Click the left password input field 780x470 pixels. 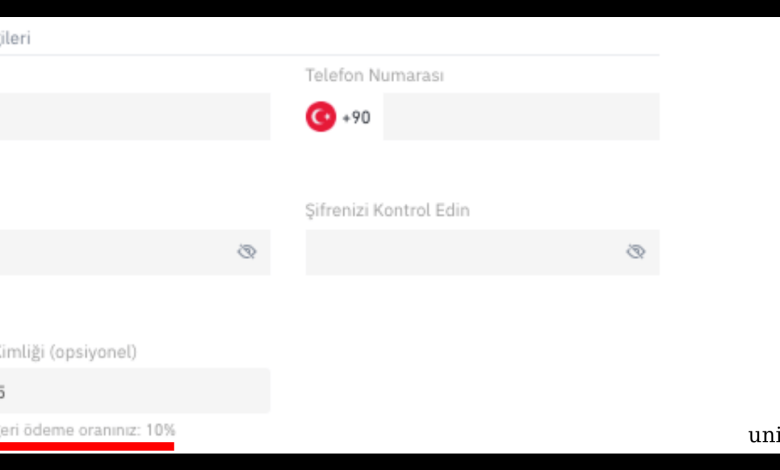[x=135, y=252]
